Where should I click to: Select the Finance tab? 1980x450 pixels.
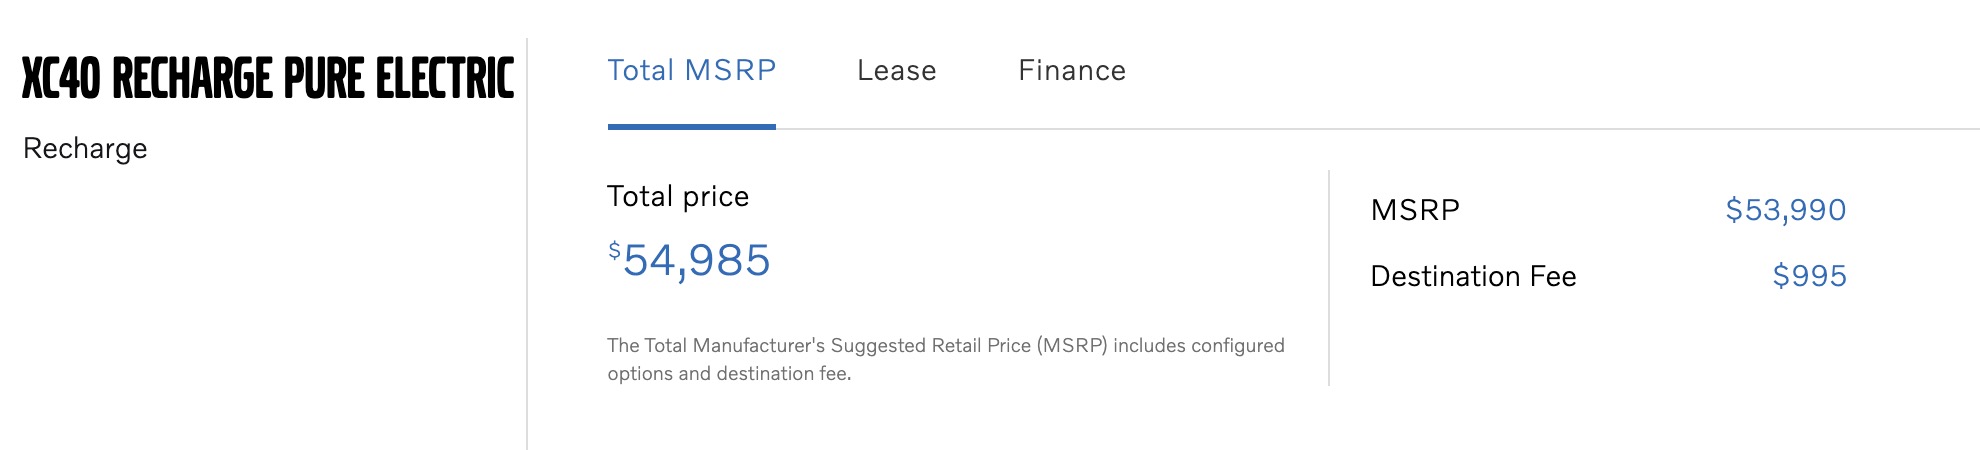coord(1071,70)
